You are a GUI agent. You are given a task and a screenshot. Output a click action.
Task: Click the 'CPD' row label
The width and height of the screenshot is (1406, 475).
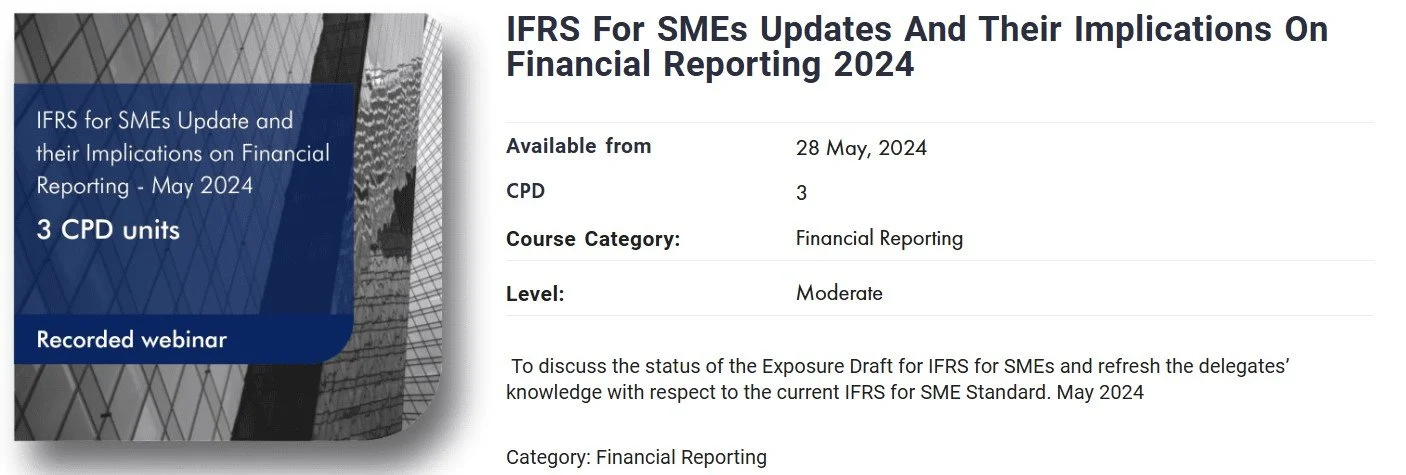[525, 191]
